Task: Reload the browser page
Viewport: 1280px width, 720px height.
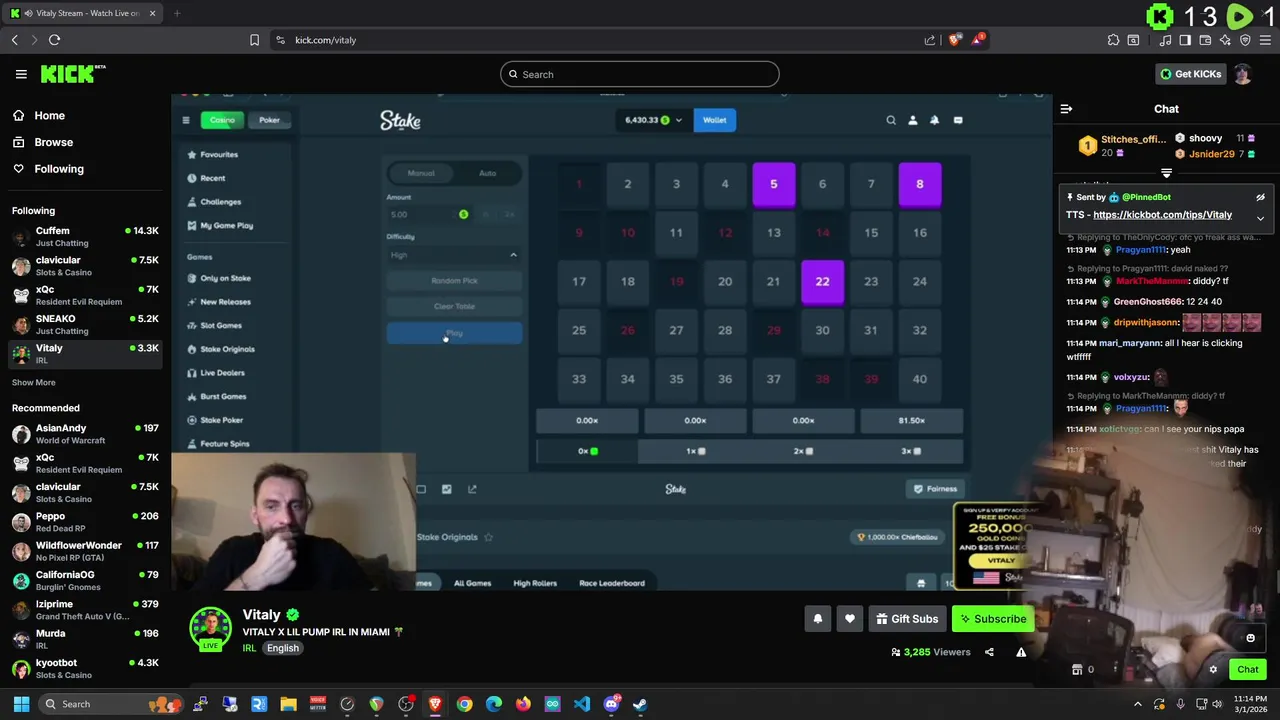Action: (x=54, y=40)
